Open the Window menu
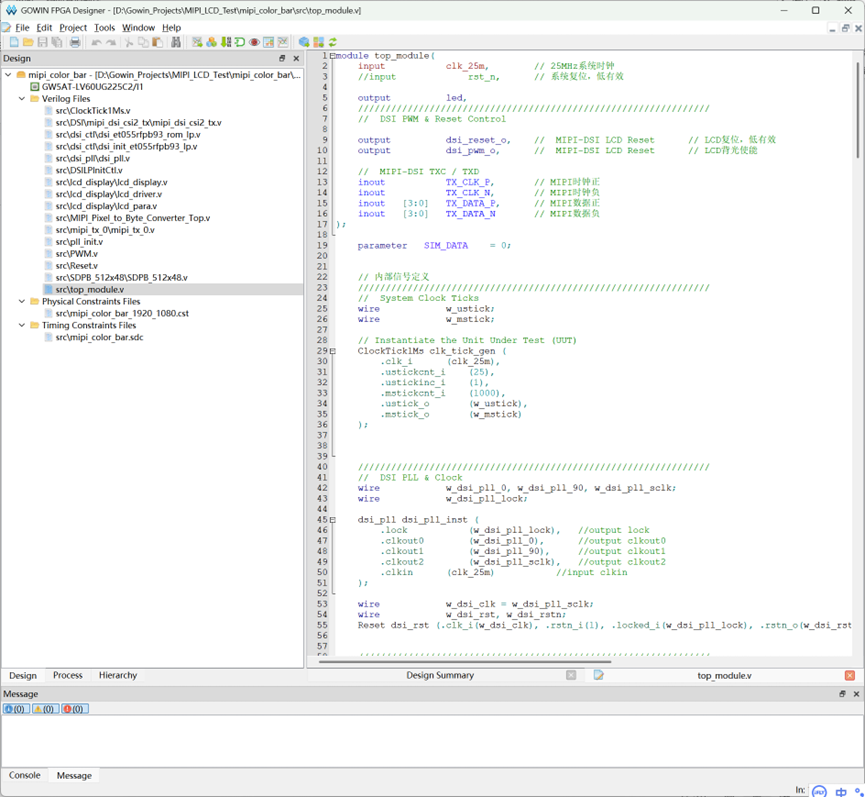 [x=138, y=28]
